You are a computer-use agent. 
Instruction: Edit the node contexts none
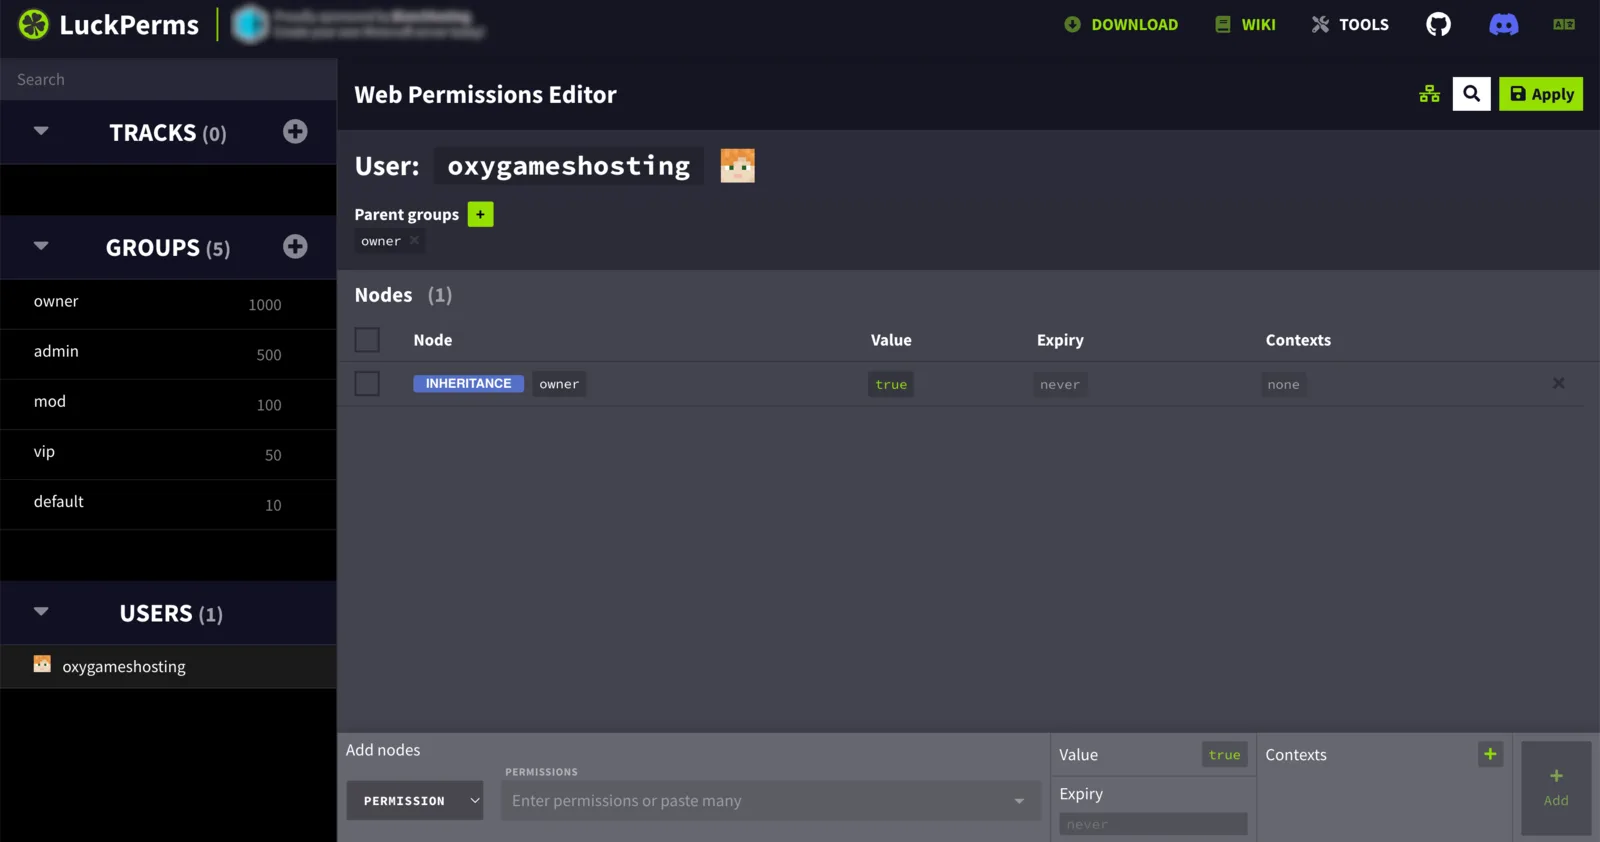point(1284,384)
